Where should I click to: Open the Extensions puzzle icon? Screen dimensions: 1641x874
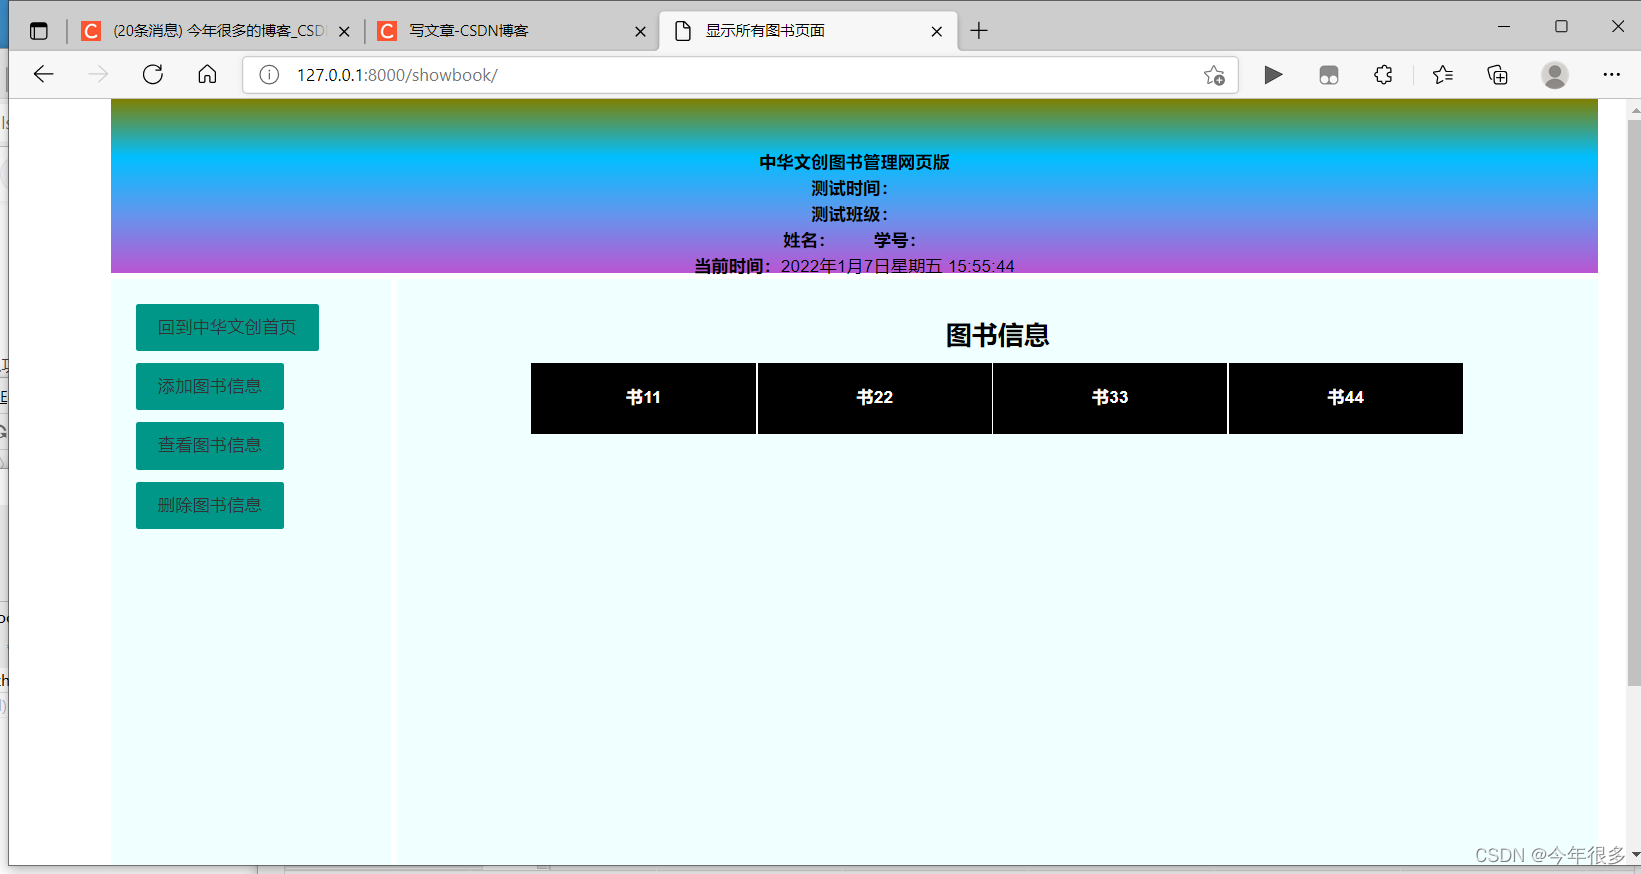(1384, 75)
